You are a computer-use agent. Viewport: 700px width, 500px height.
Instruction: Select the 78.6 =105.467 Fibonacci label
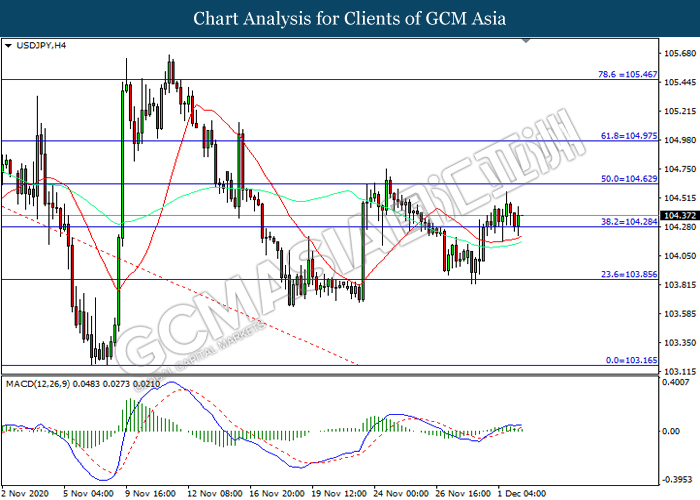627,75
